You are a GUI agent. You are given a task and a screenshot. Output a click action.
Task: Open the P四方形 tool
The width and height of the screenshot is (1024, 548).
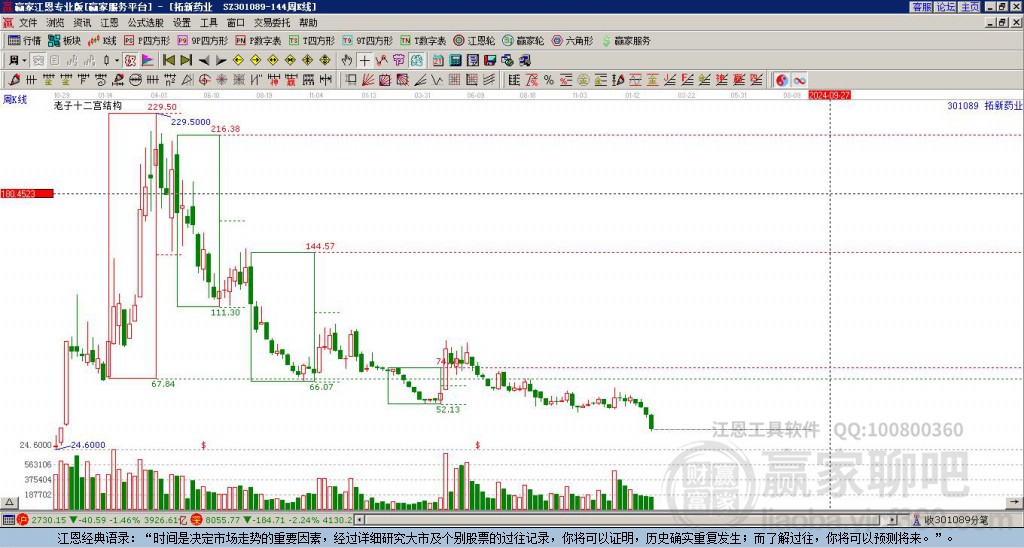coord(147,40)
